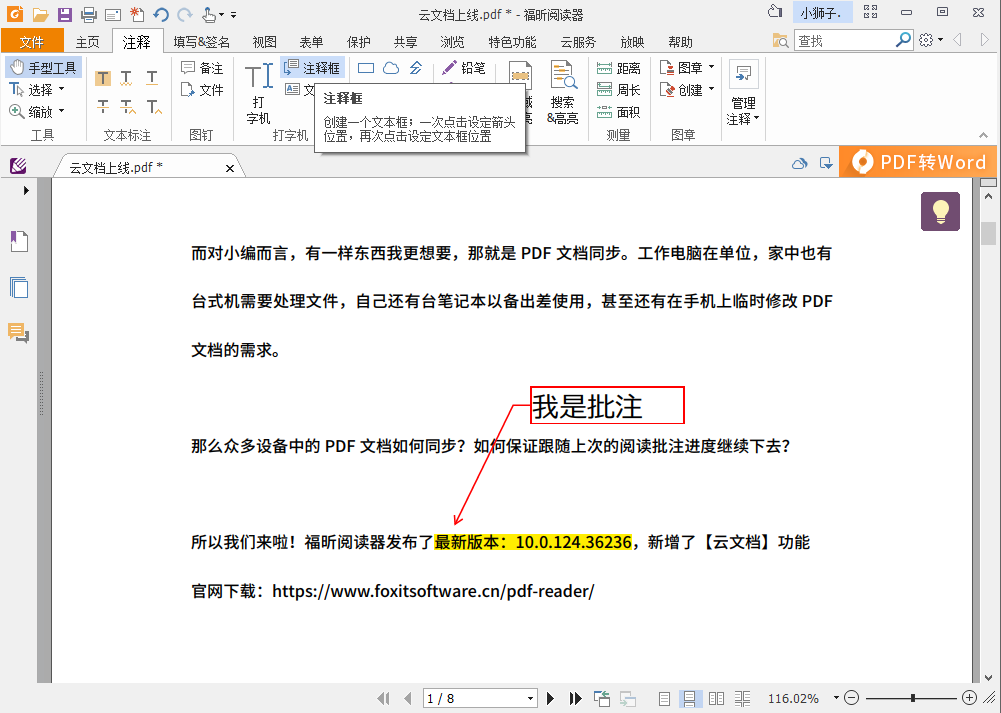
Task: Click the touch mode hand icon
Action: pyautogui.click(x=209, y=14)
